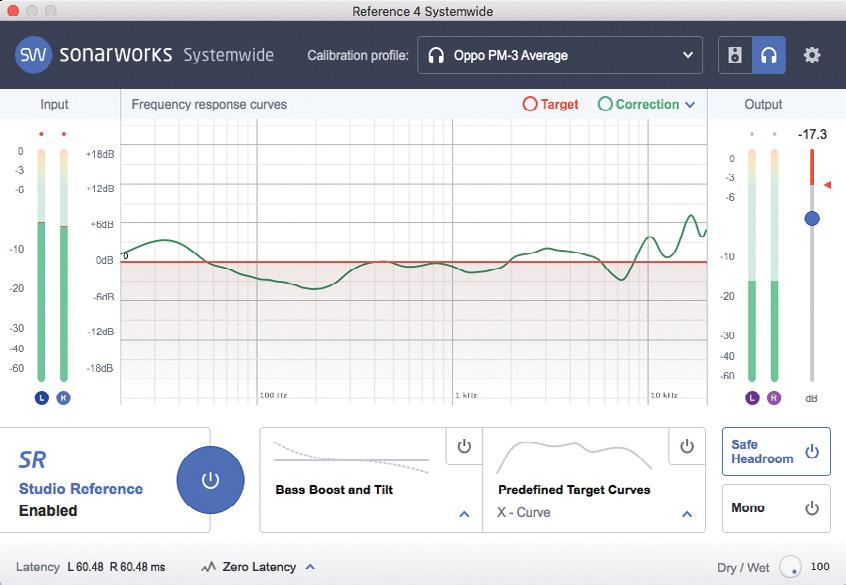Screen dimensions: 846x585
Task: Open the Calibration profile dropdown
Action: [560, 55]
